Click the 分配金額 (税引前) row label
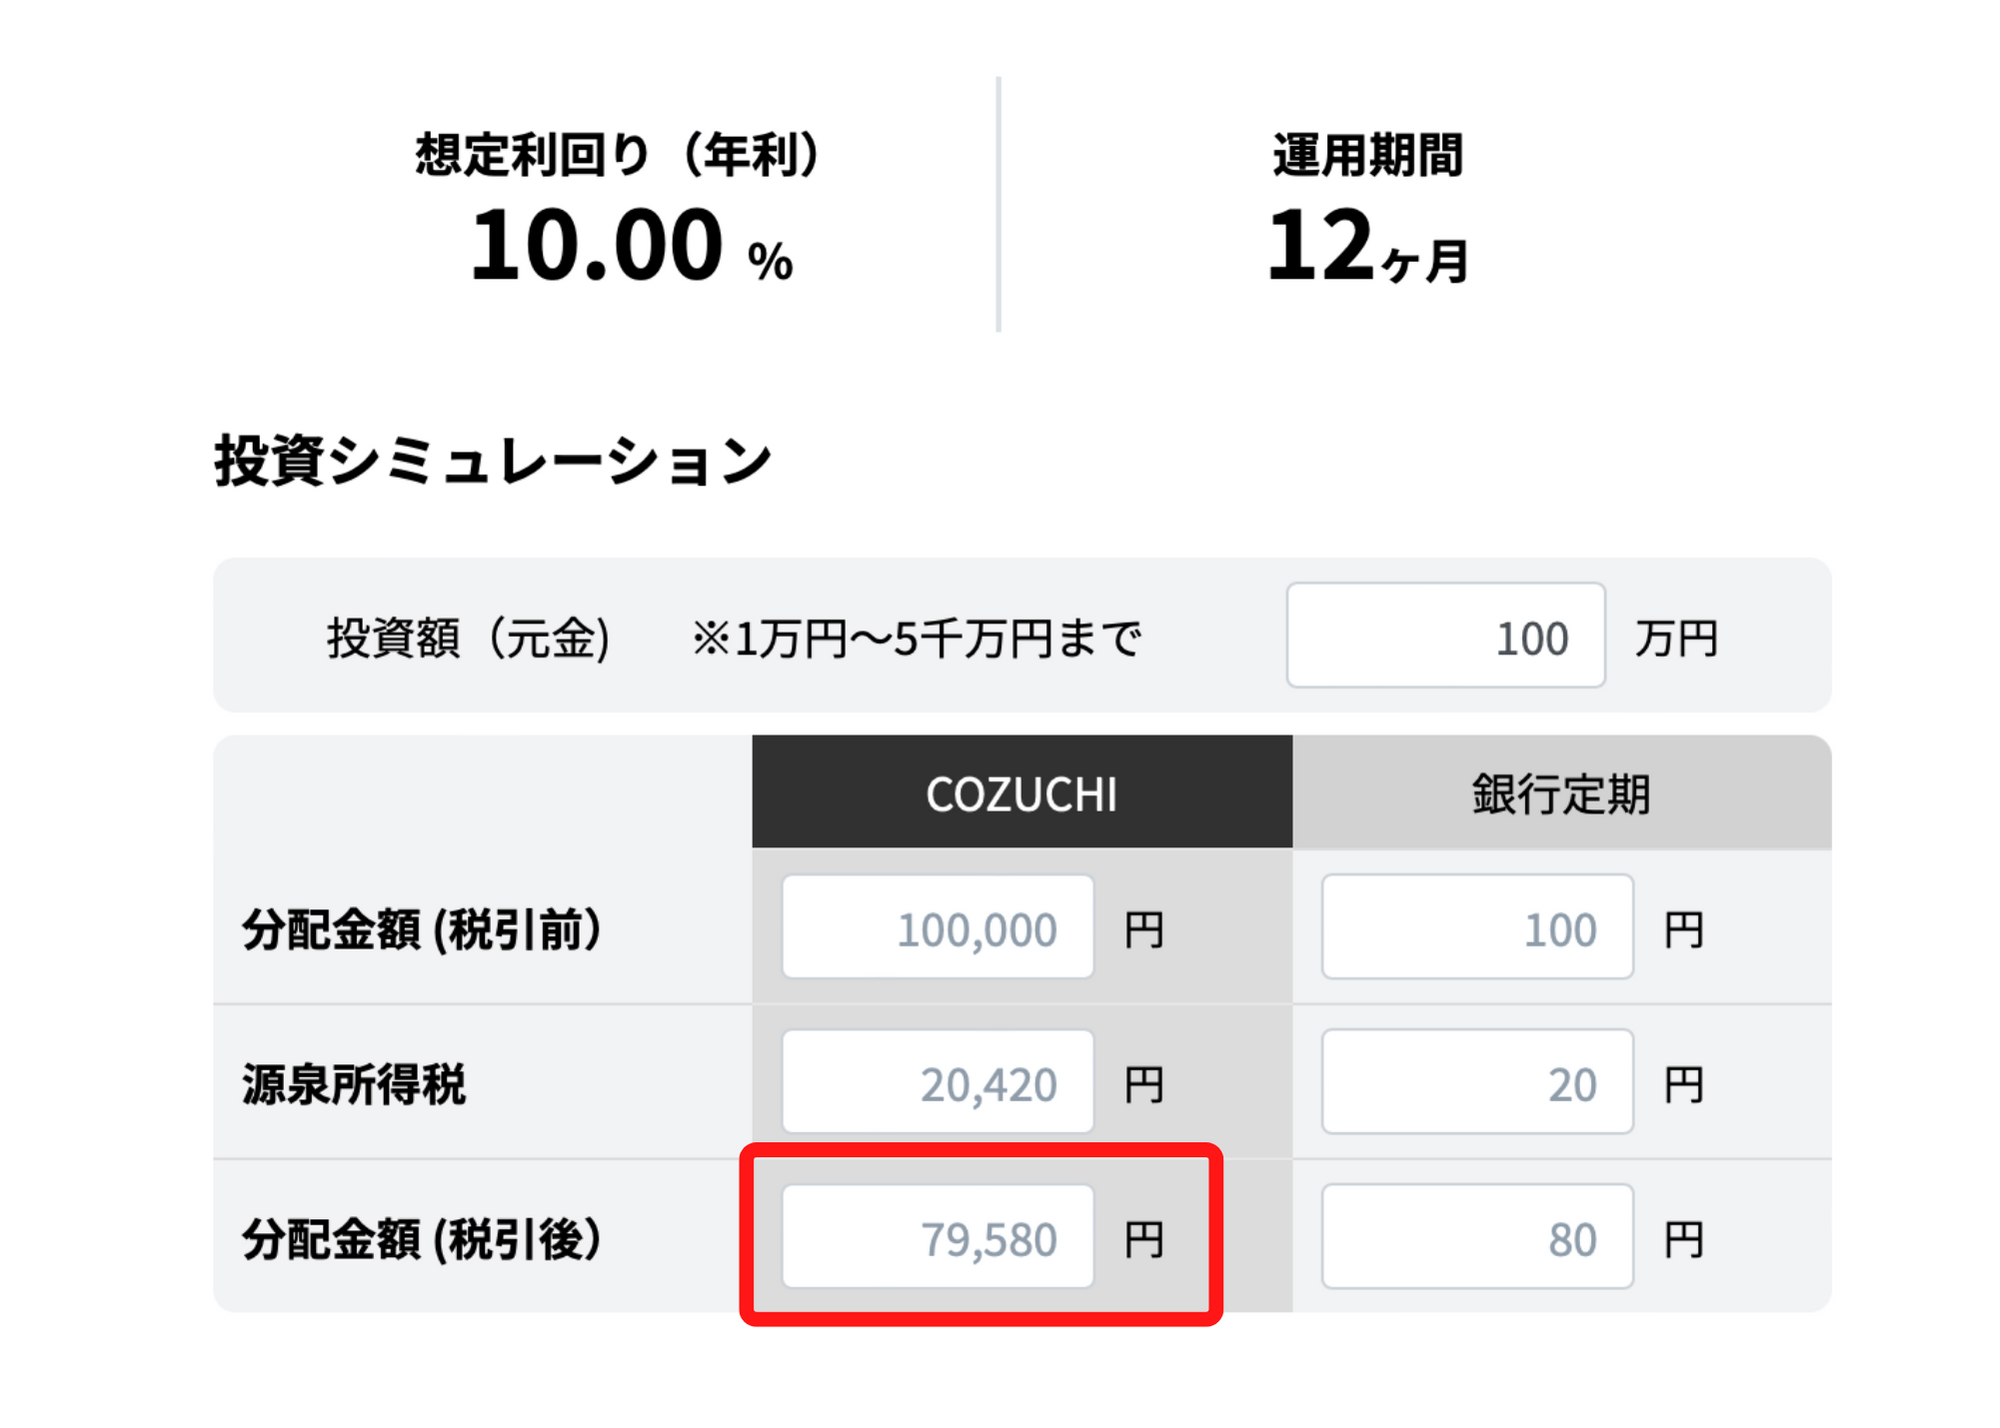 point(420,928)
